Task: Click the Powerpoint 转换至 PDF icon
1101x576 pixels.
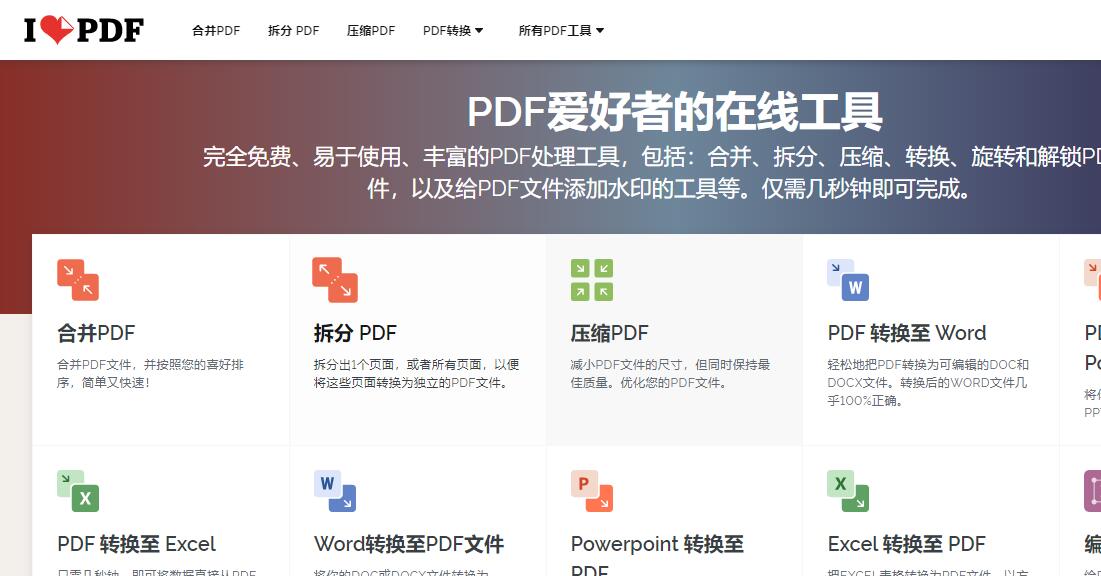Action: [x=592, y=491]
